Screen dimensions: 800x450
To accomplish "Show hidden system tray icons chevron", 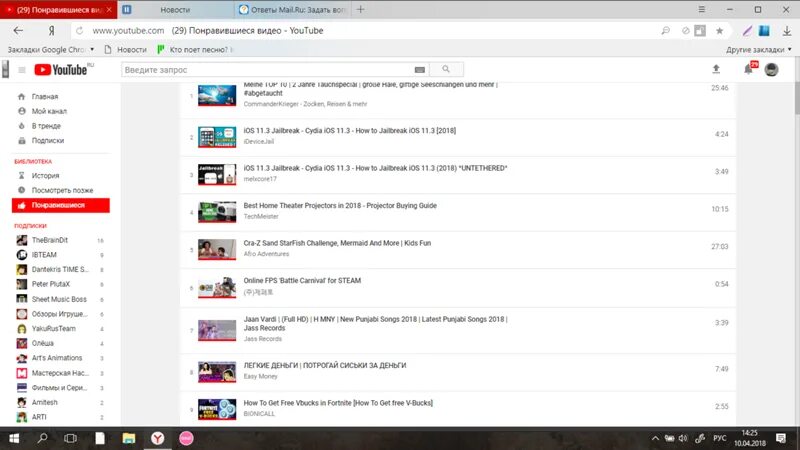I will coord(655,438).
